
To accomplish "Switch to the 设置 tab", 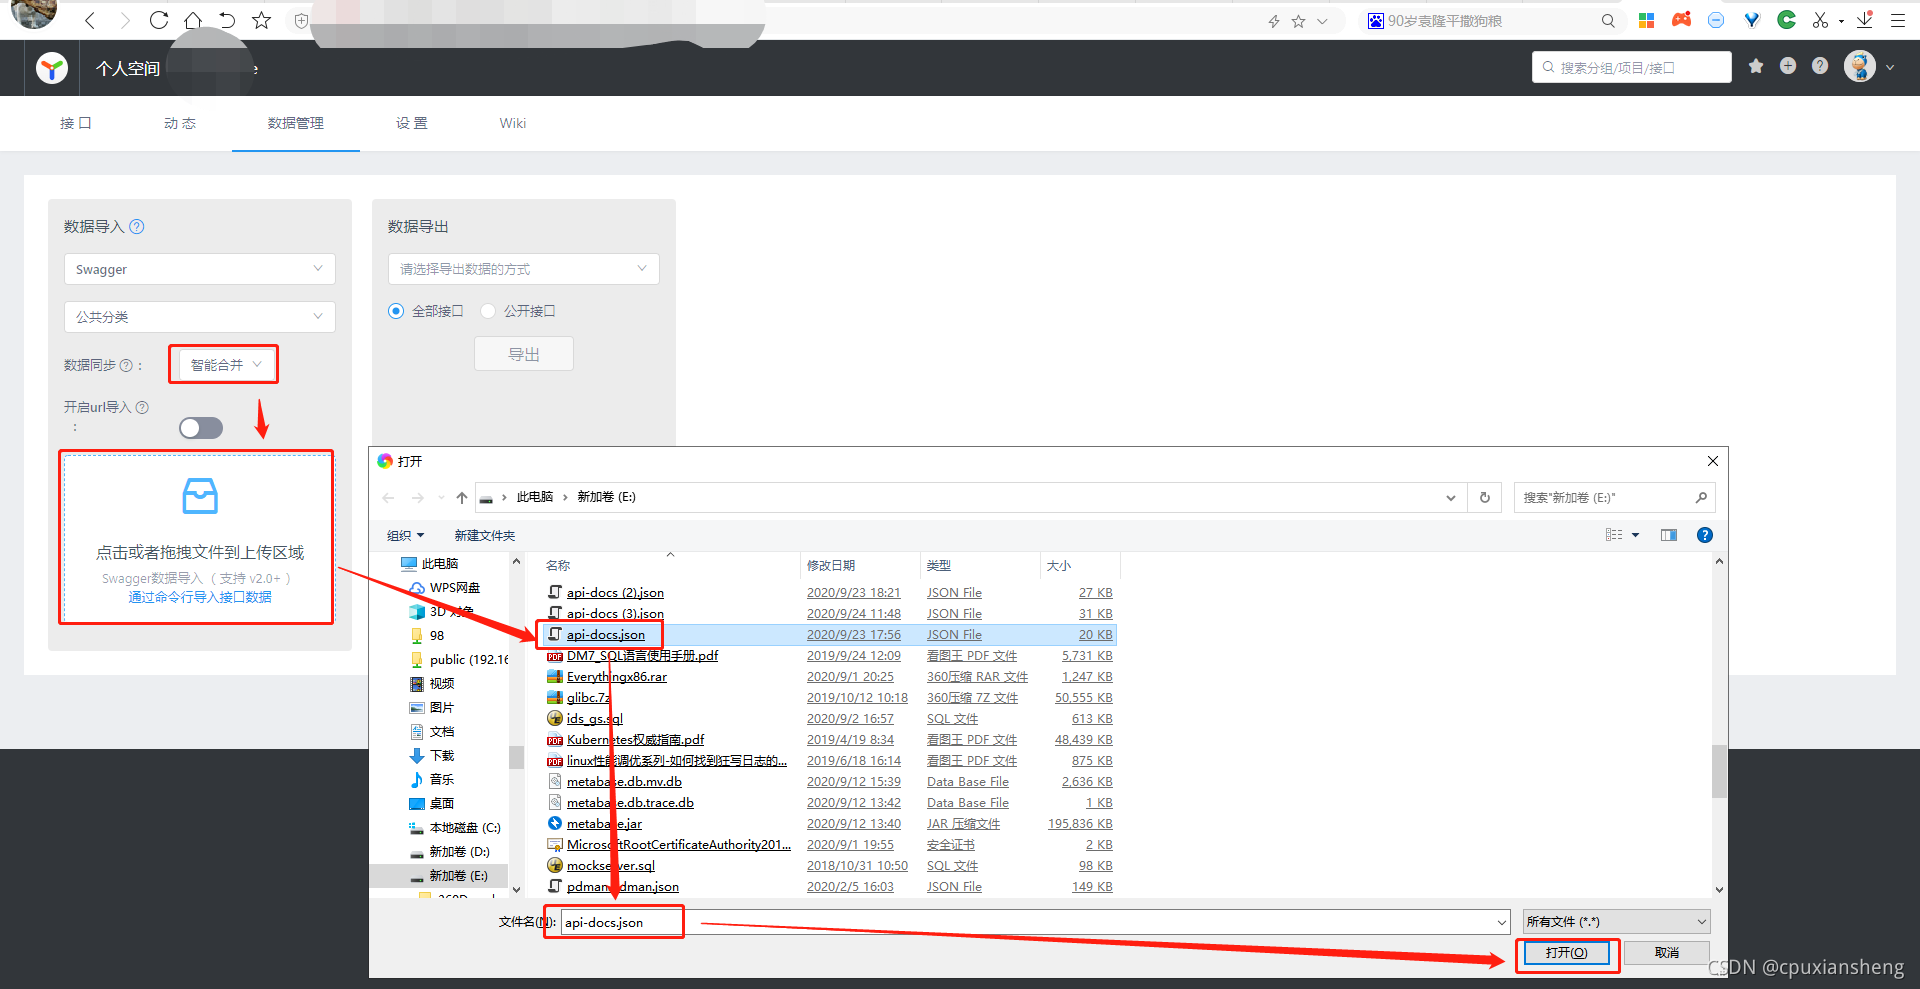I will [x=412, y=123].
